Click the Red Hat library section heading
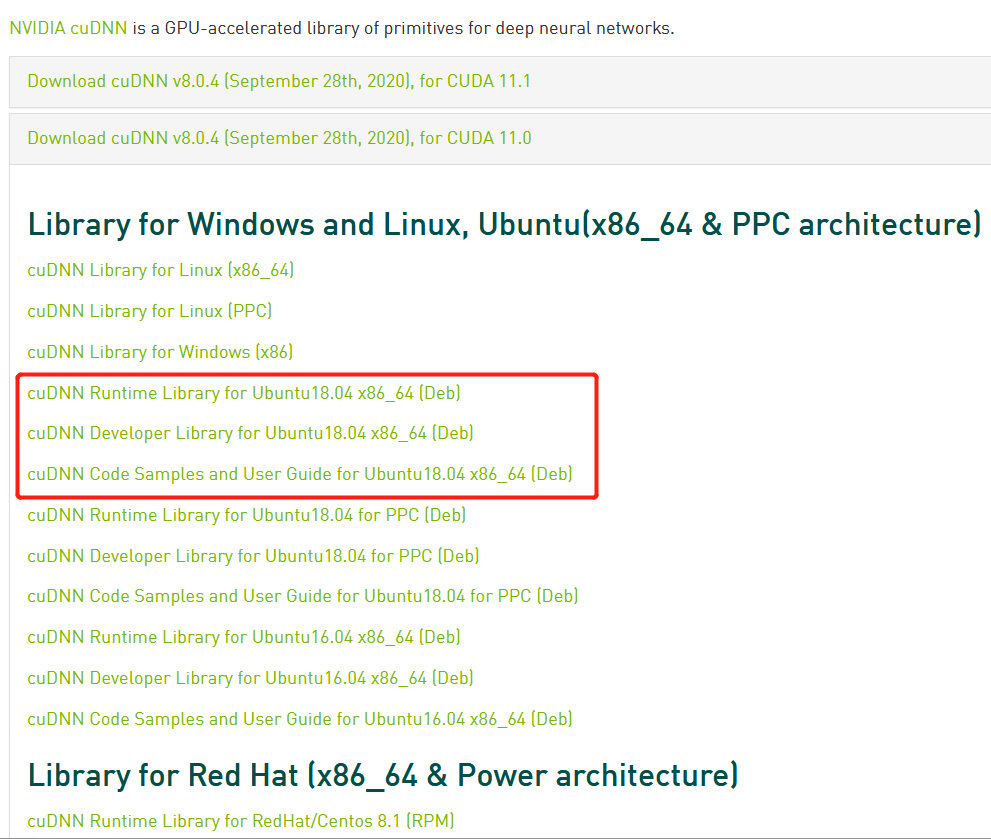Screen dimensions: 991x839 click(x=384, y=774)
